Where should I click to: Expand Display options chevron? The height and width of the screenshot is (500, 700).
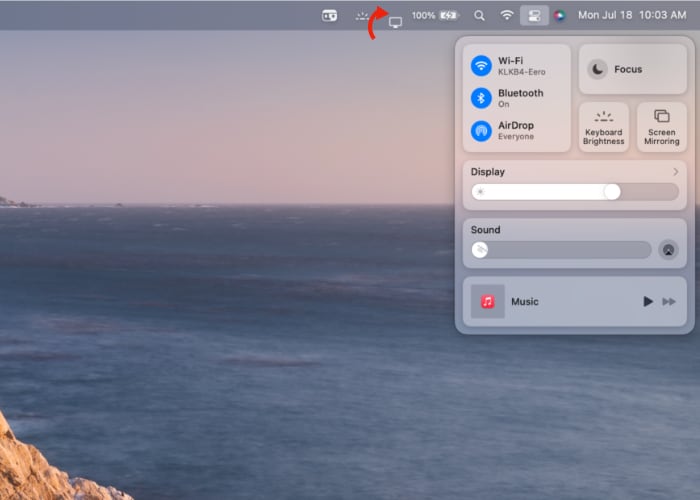675,172
